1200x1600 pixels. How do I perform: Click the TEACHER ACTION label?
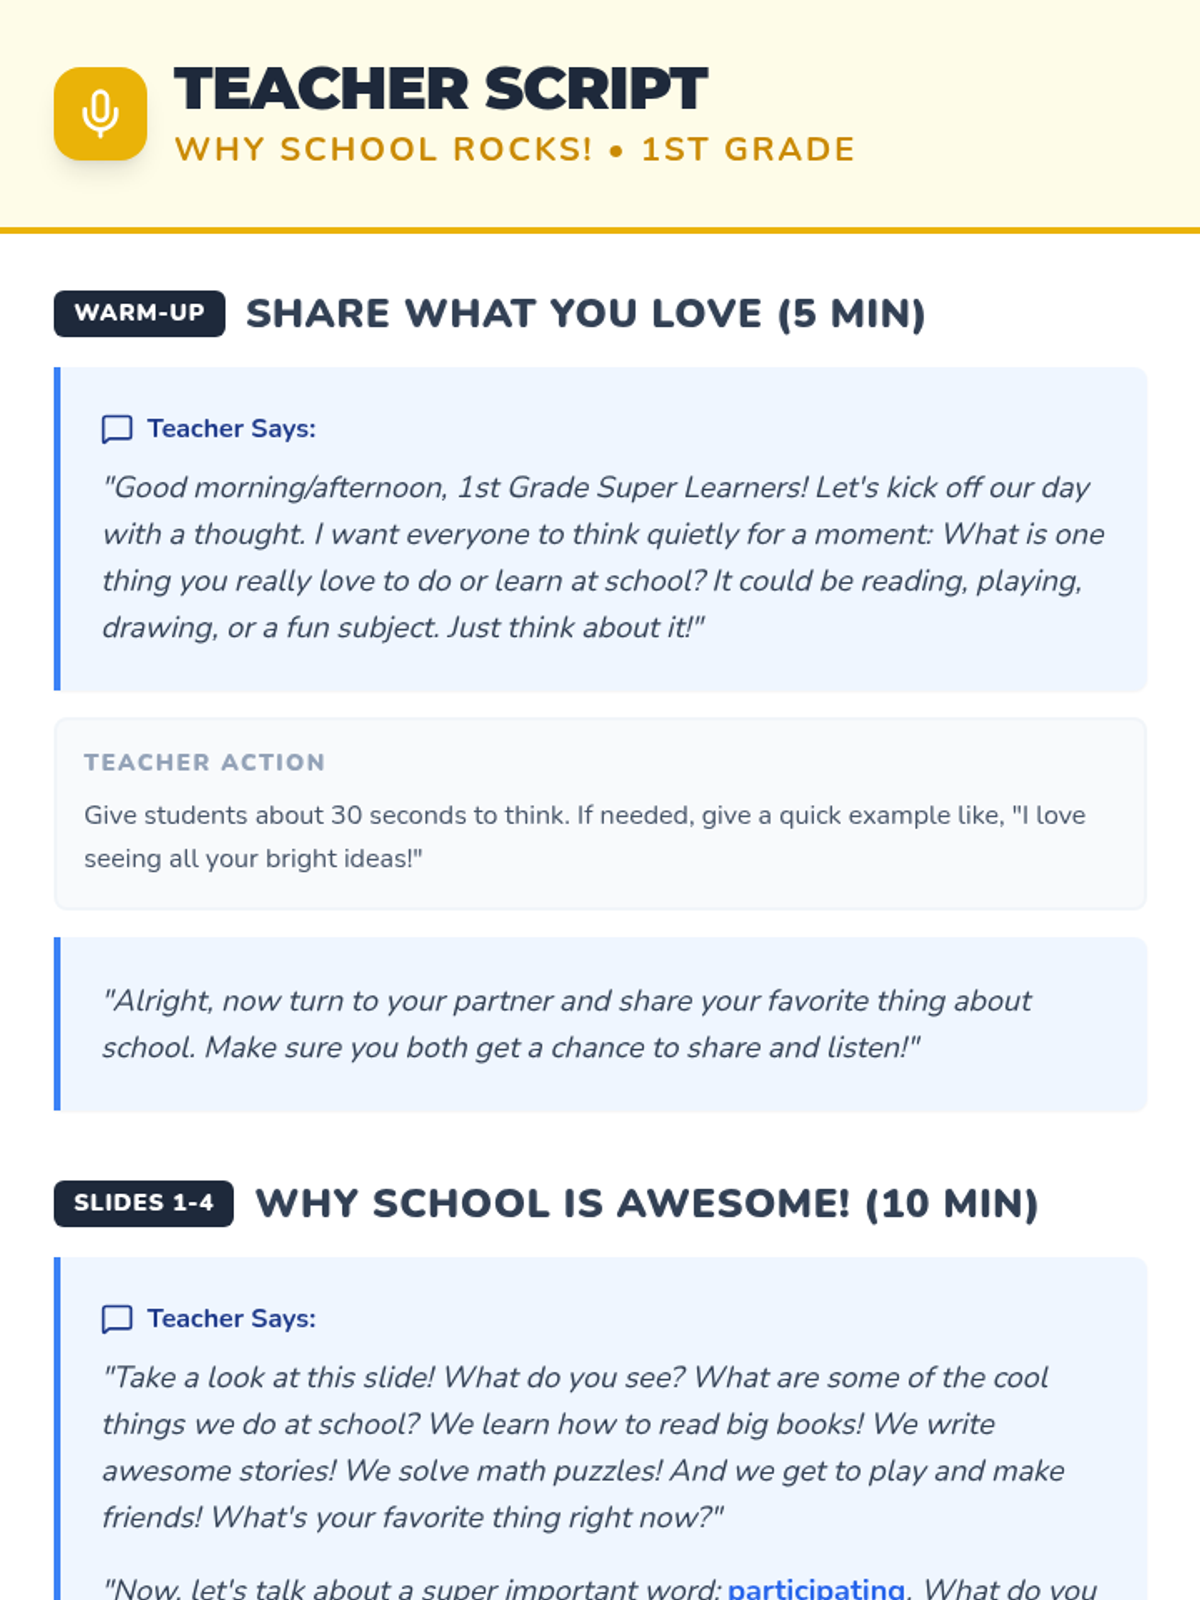(205, 762)
